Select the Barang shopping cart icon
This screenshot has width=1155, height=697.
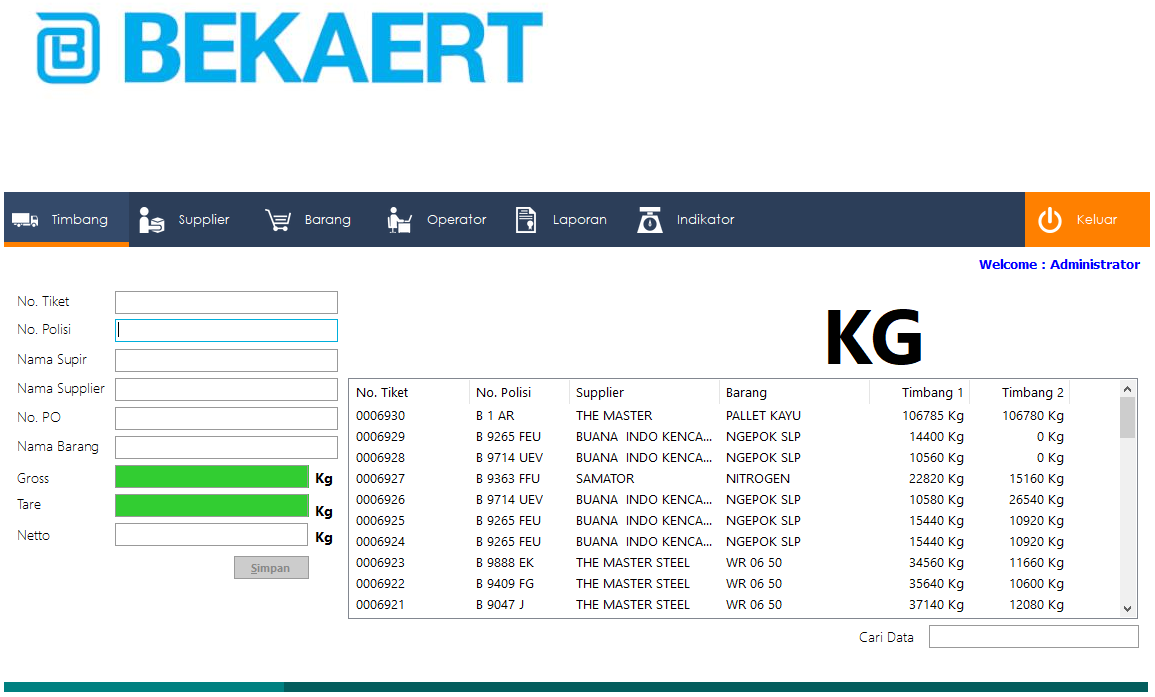278,220
